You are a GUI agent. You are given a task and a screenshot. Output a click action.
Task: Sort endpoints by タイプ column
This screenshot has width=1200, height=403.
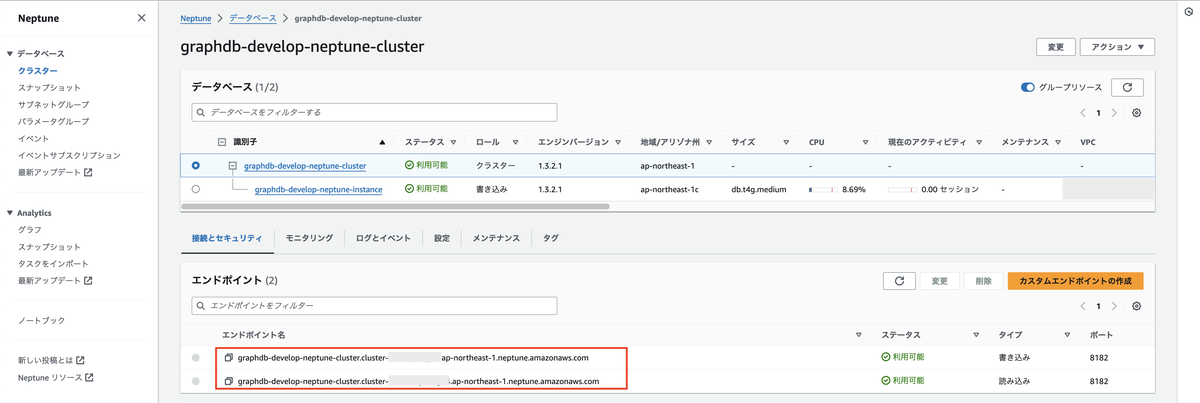point(1068,335)
